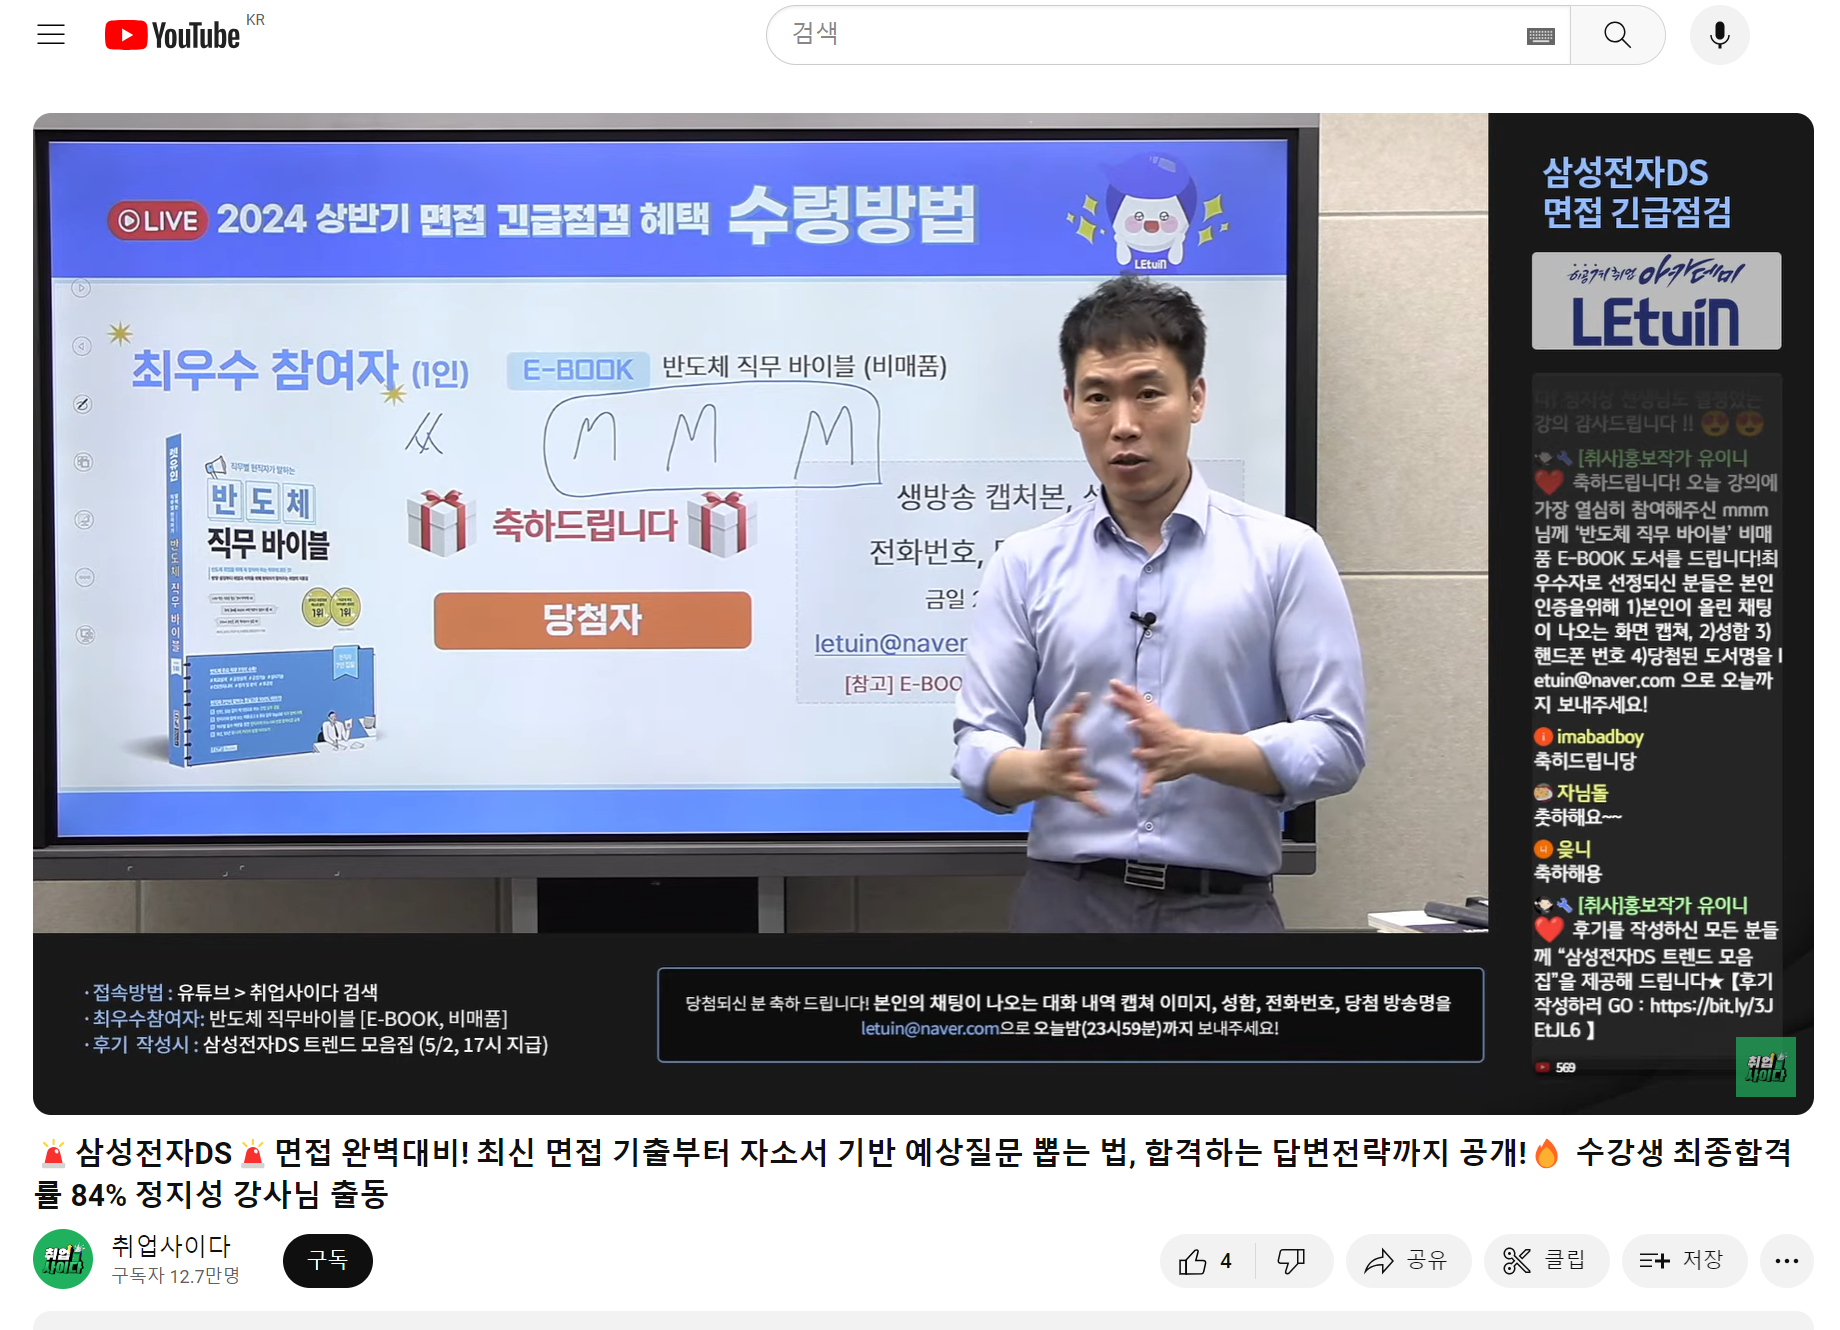Subscribe using the 구독 button
This screenshot has height=1330, width=1840.
click(x=328, y=1260)
